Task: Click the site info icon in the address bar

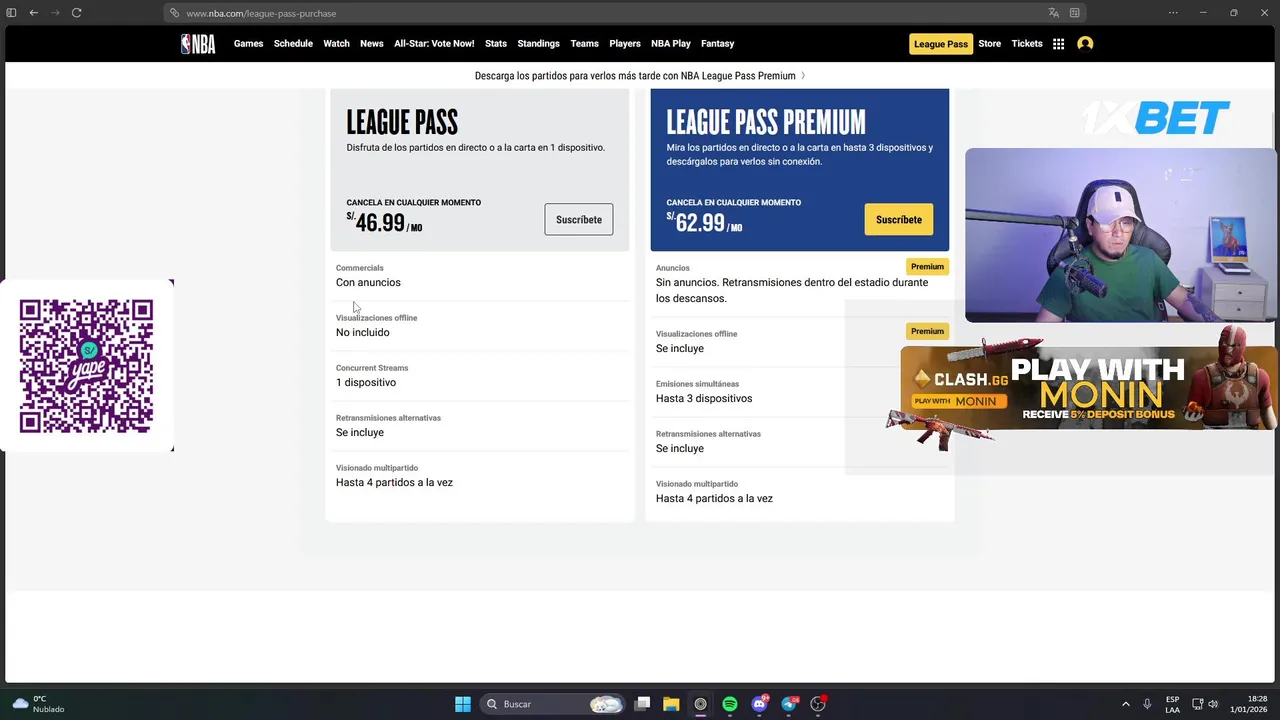Action: 175,13
